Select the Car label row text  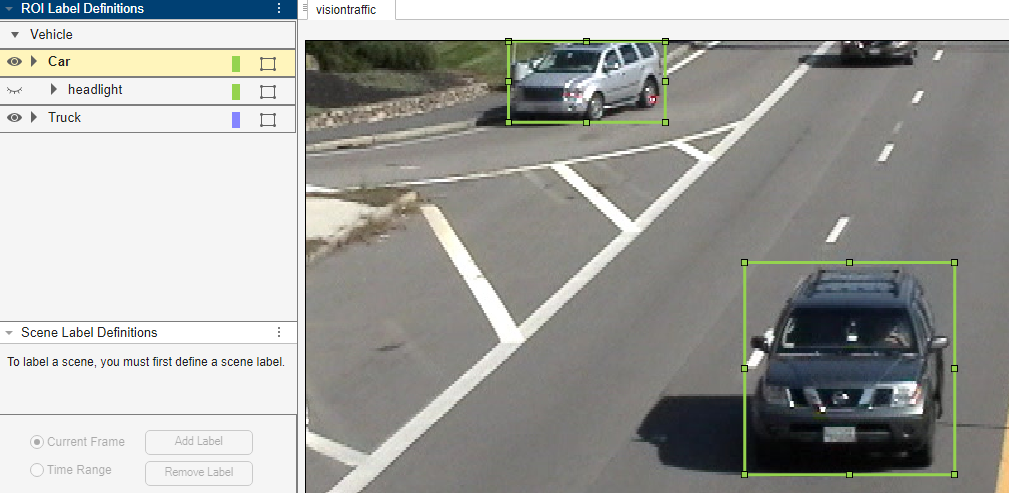(x=59, y=62)
